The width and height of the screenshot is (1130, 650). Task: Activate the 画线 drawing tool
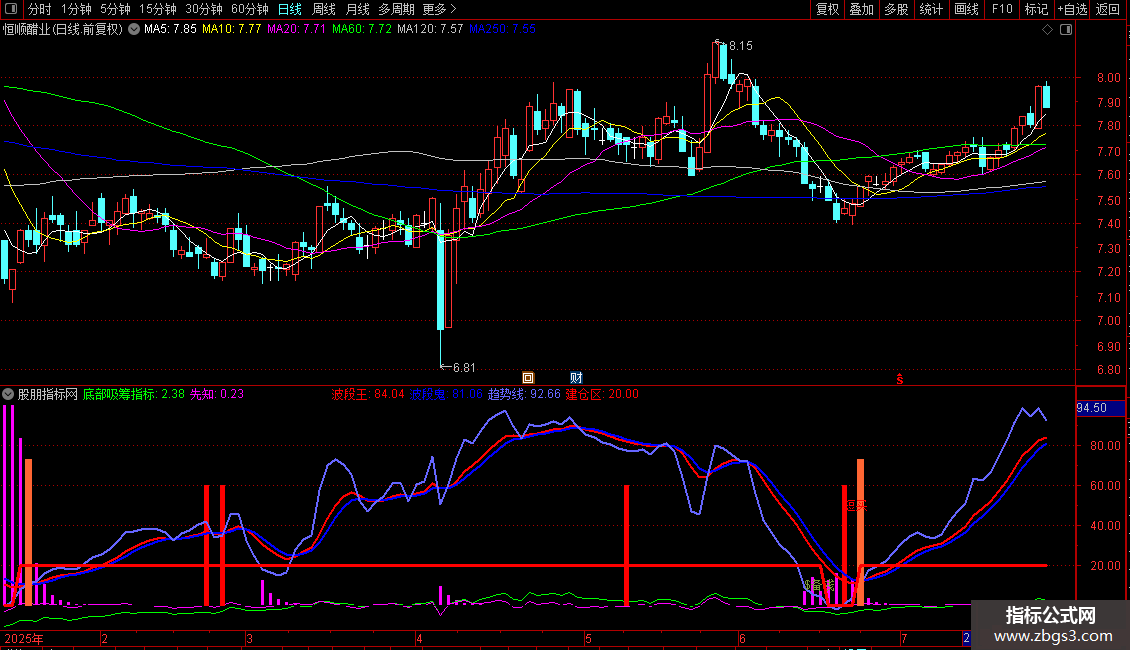pos(966,9)
